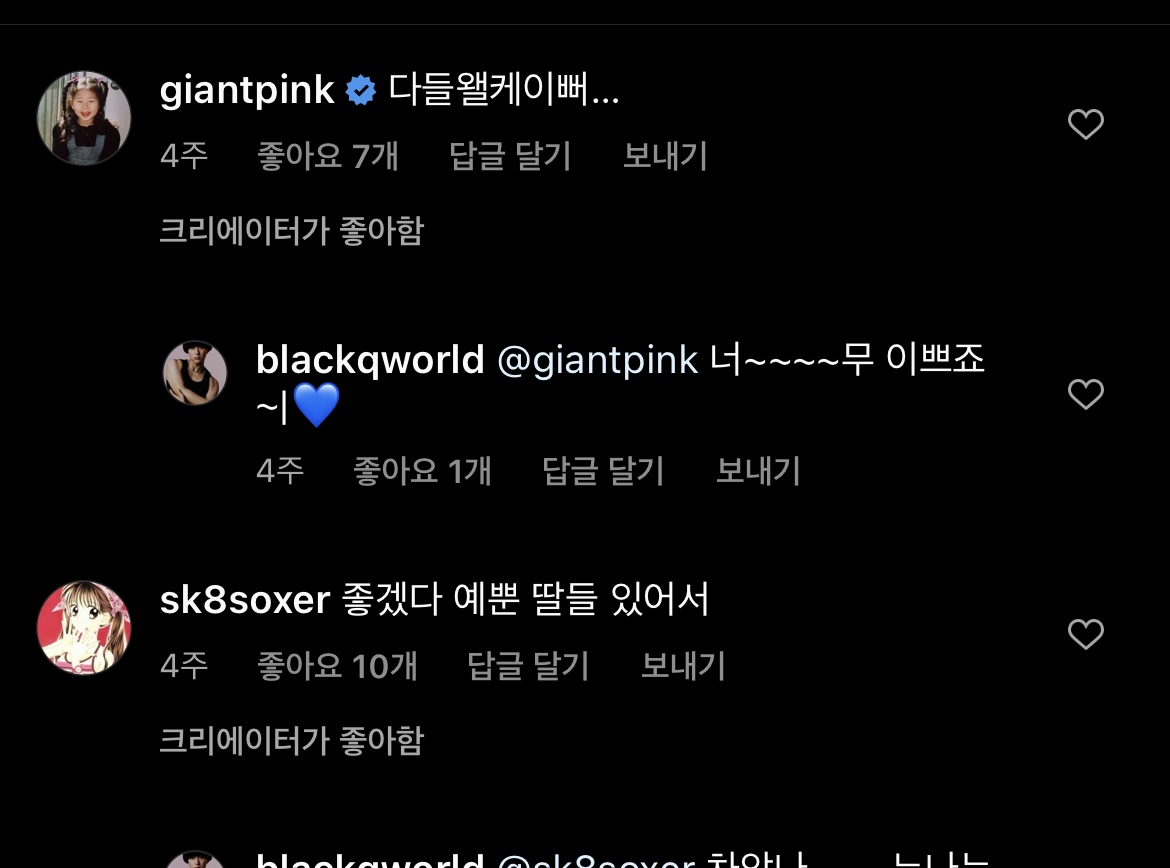Screen dimensions: 1170x868
Task: Reply to giantpink's comment via 답글 달기
Action: click(x=510, y=156)
